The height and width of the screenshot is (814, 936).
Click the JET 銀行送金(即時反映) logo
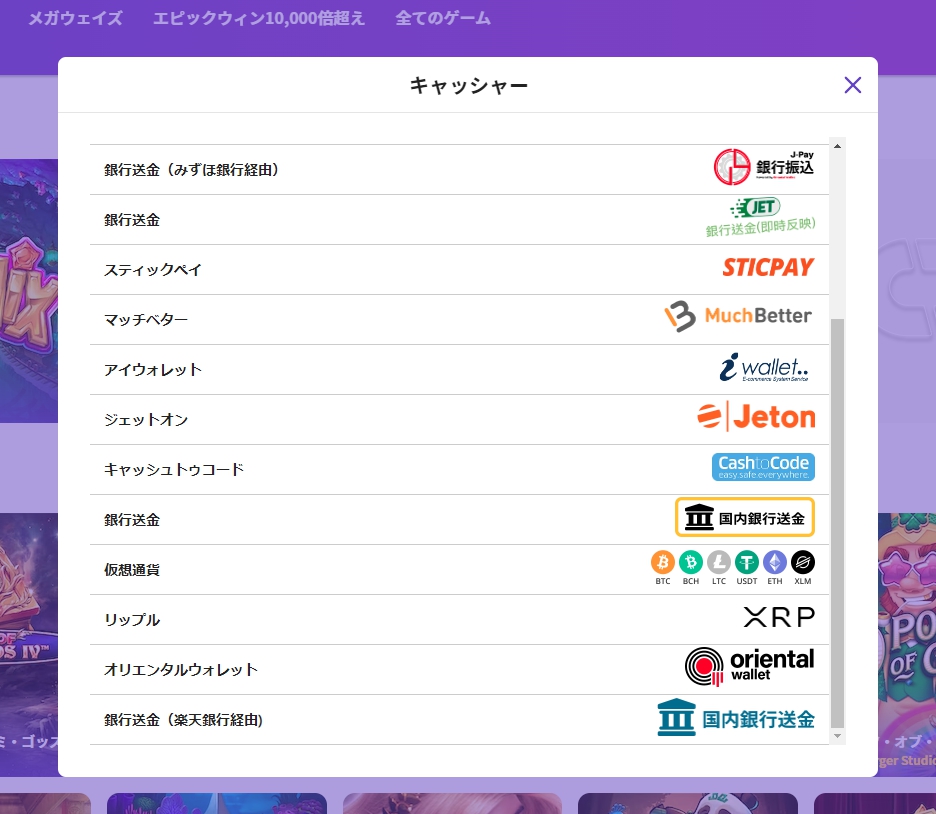760,218
